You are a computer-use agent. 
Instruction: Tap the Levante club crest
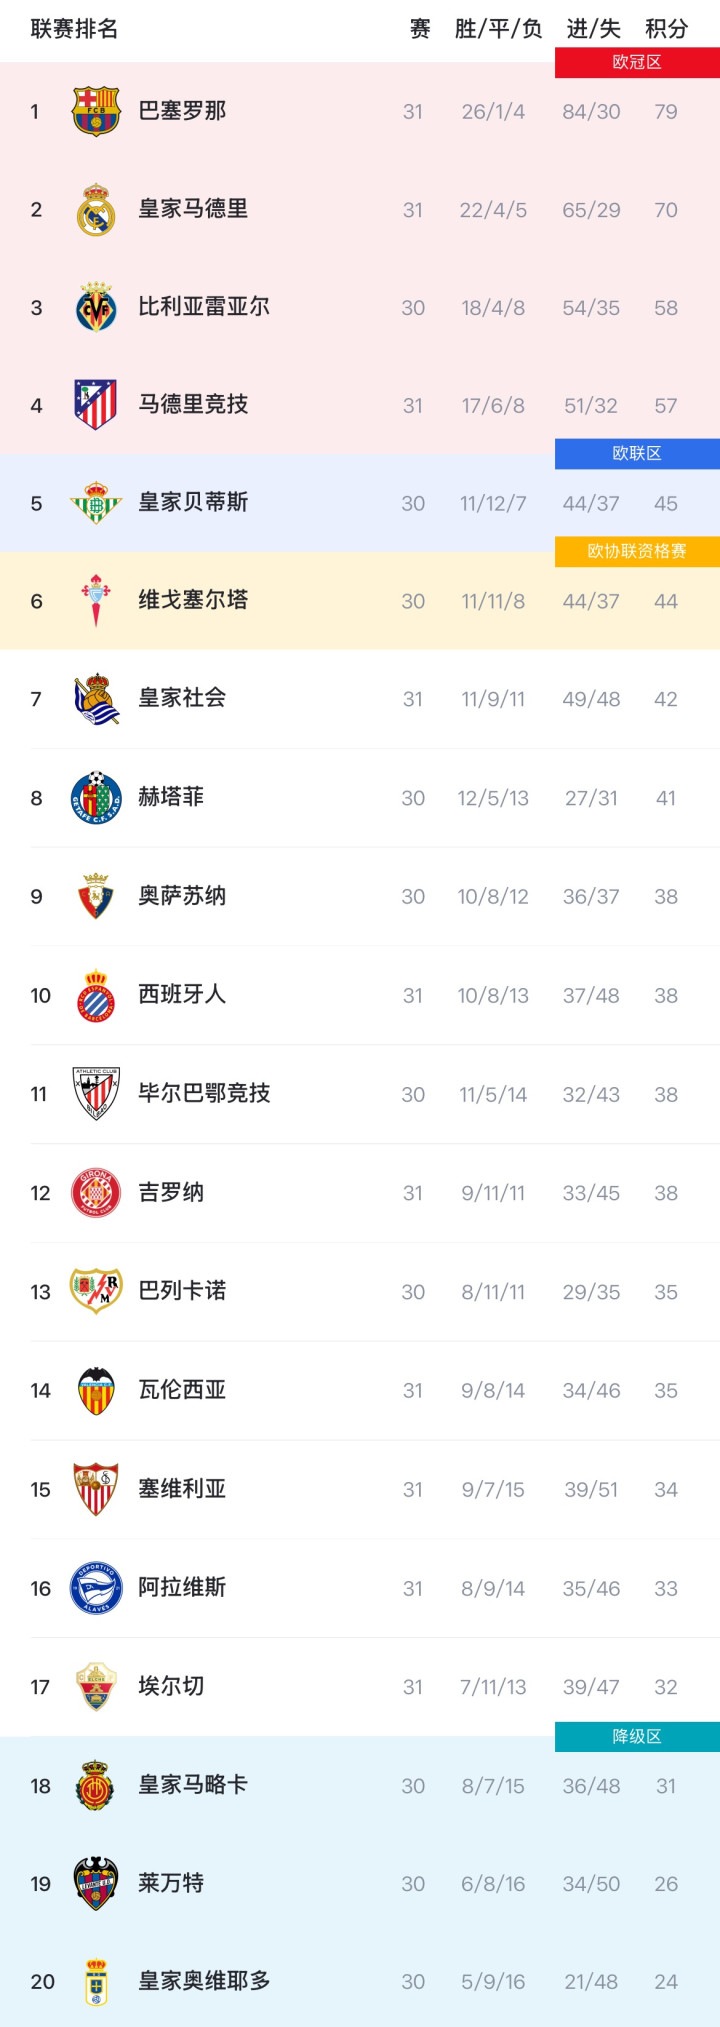(x=96, y=1883)
